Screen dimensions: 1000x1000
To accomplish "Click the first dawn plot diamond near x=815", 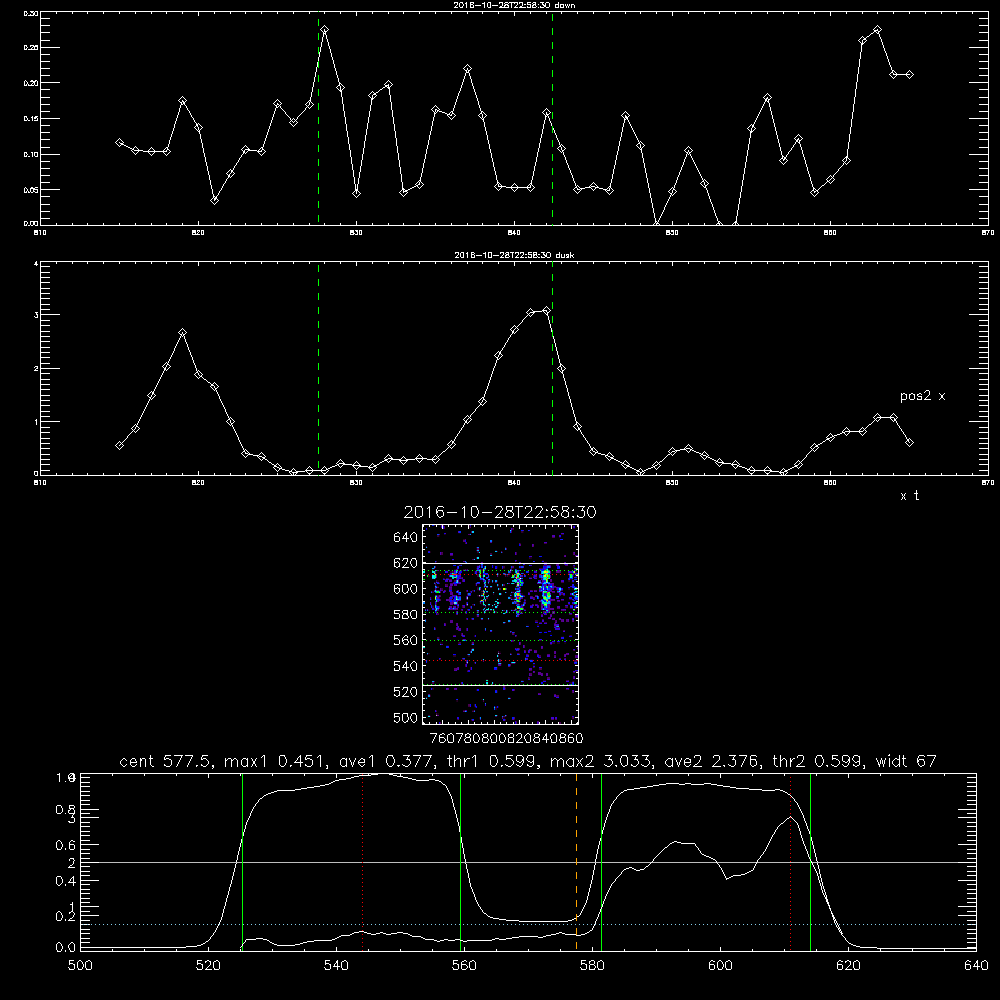I will [119, 142].
